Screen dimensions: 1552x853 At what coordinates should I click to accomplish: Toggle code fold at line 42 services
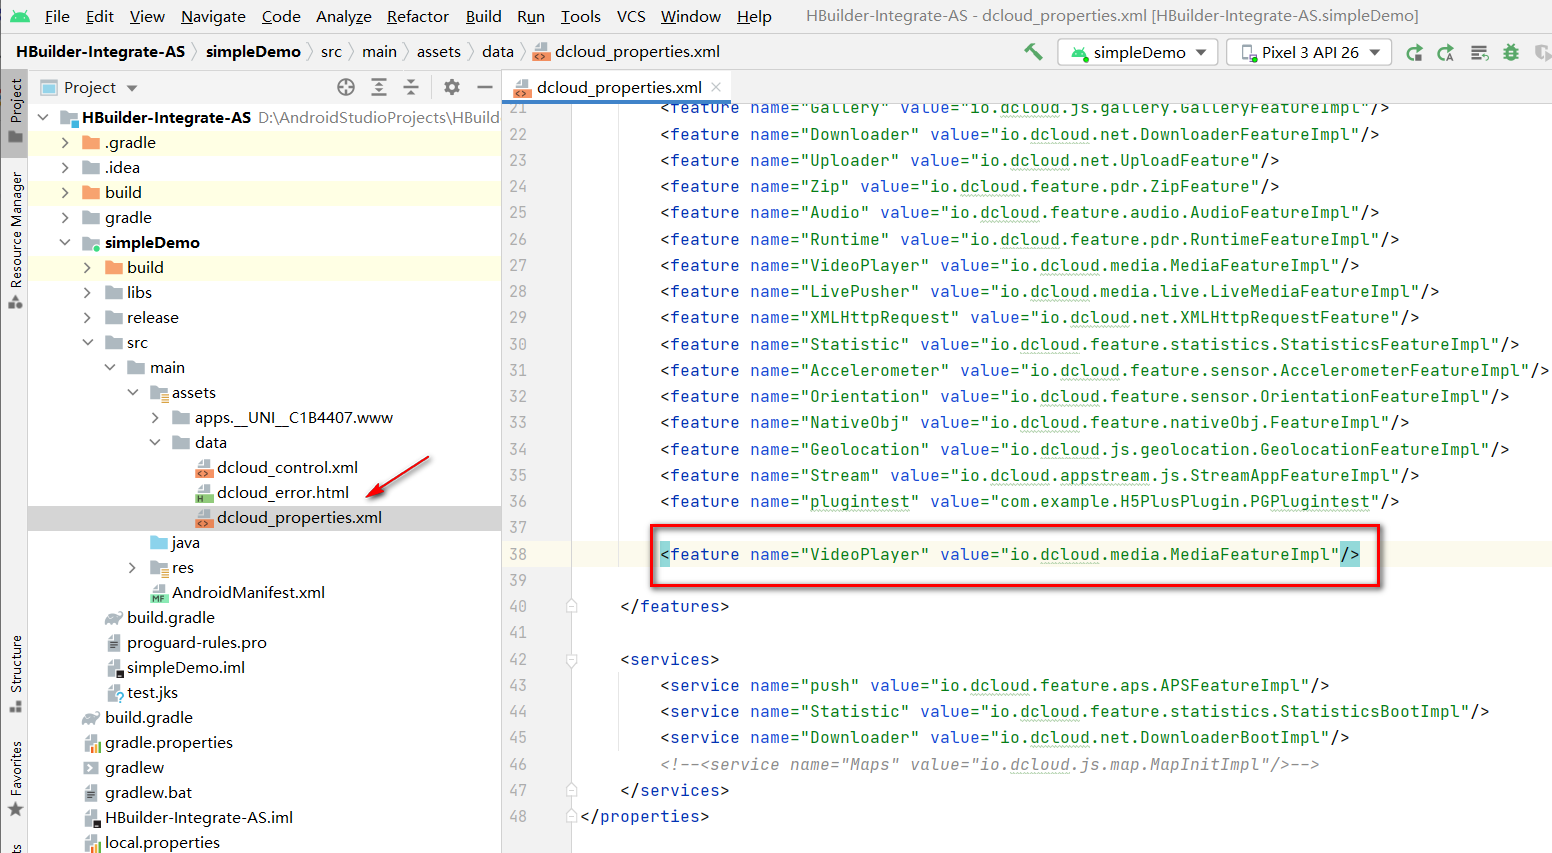[x=571, y=659]
